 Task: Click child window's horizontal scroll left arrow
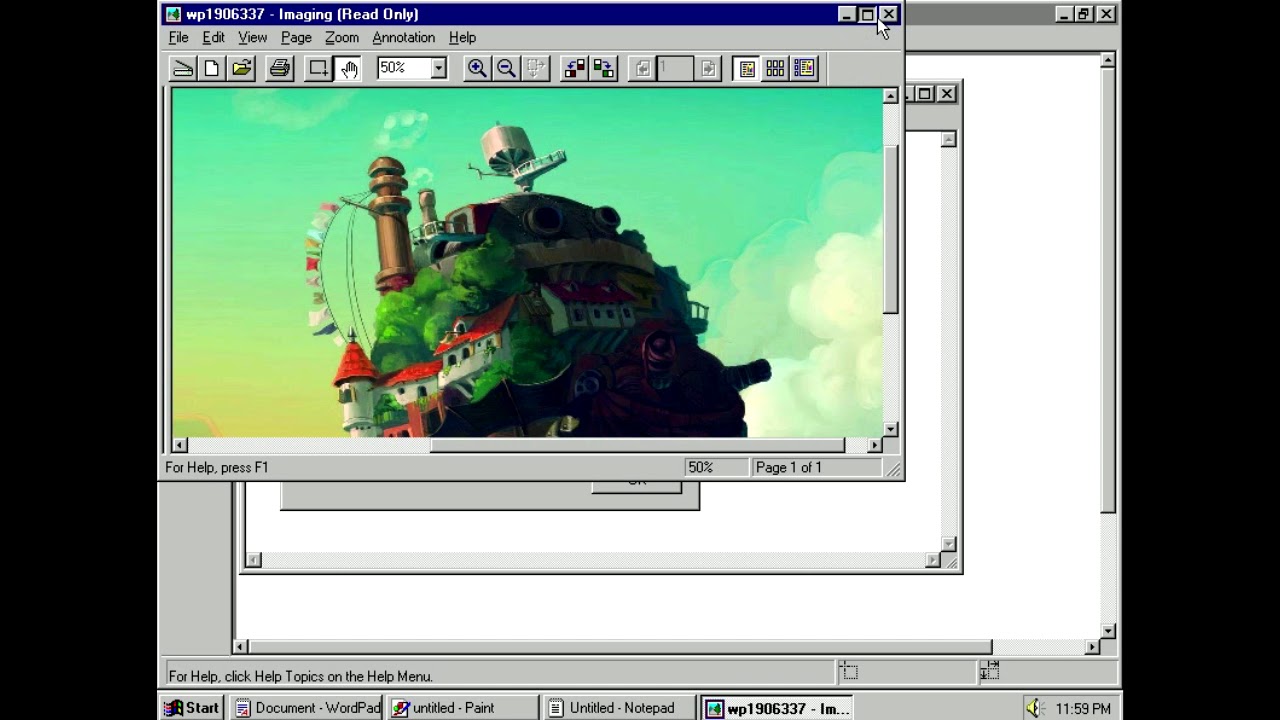point(254,560)
